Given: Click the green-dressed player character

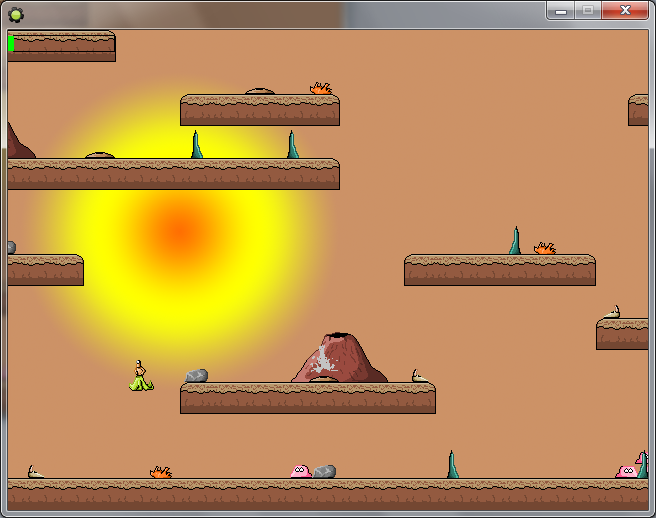Looking at the screenshot, I should (x=141, y=376).
